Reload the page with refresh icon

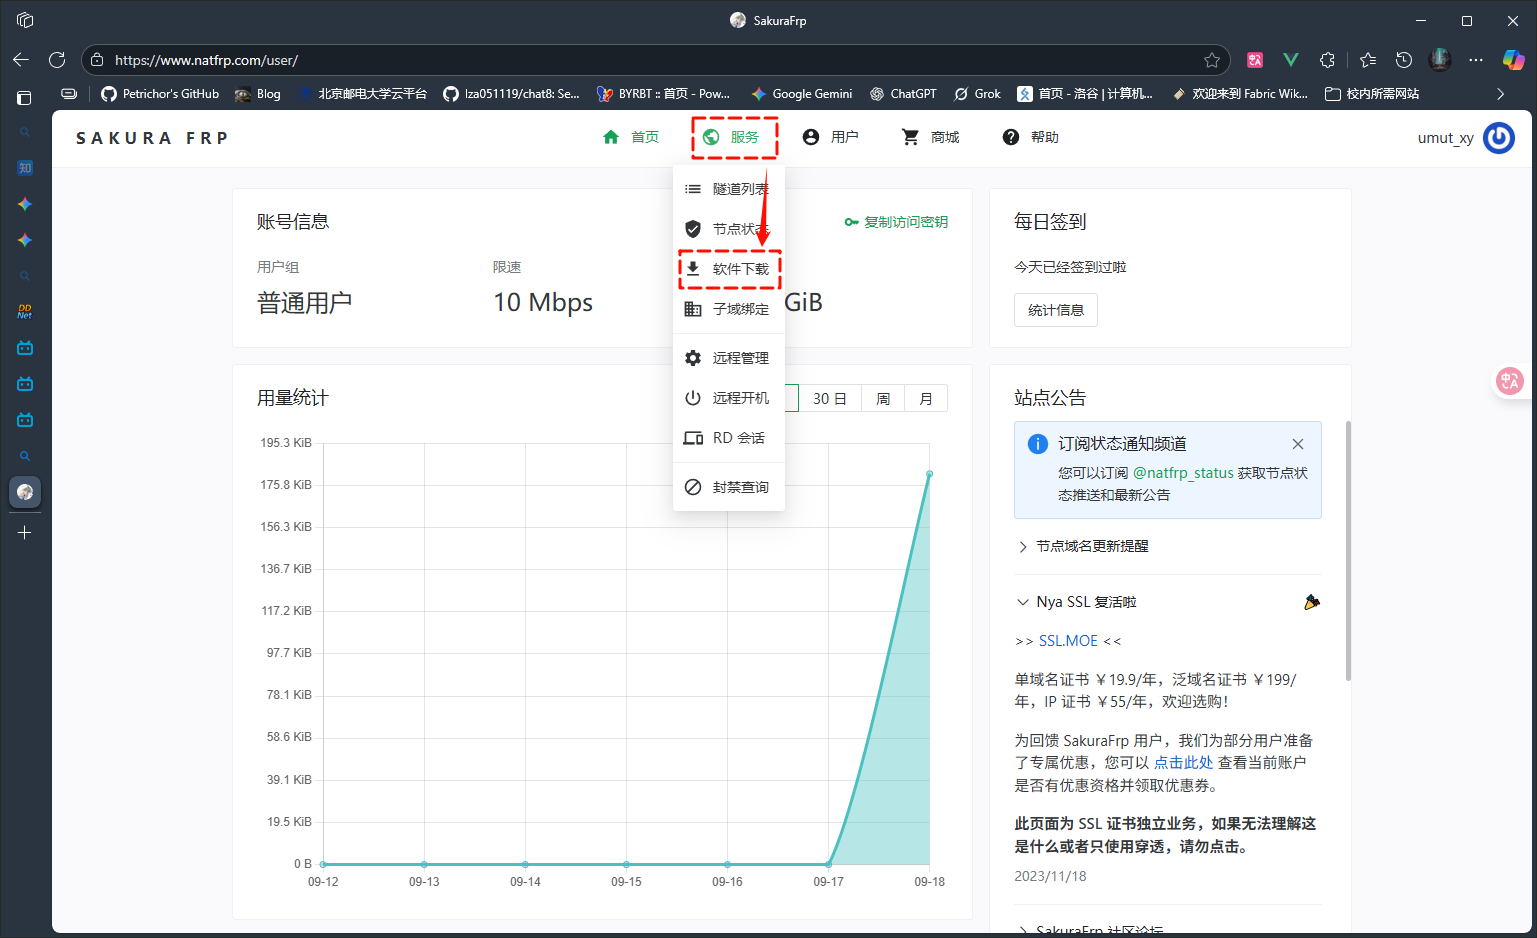click(57, 60)
